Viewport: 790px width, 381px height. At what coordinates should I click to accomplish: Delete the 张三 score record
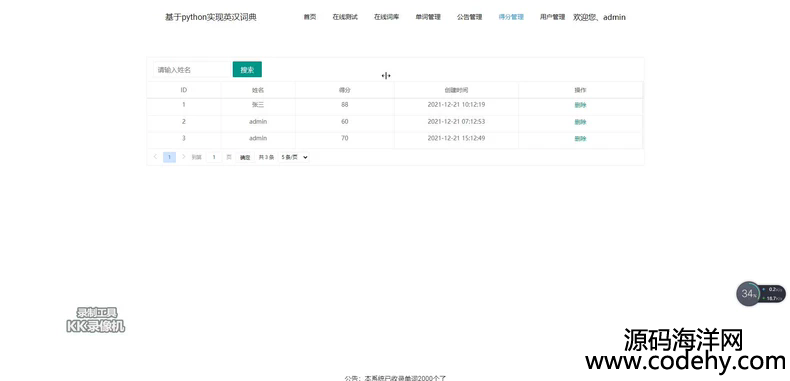tap(580, 105)
